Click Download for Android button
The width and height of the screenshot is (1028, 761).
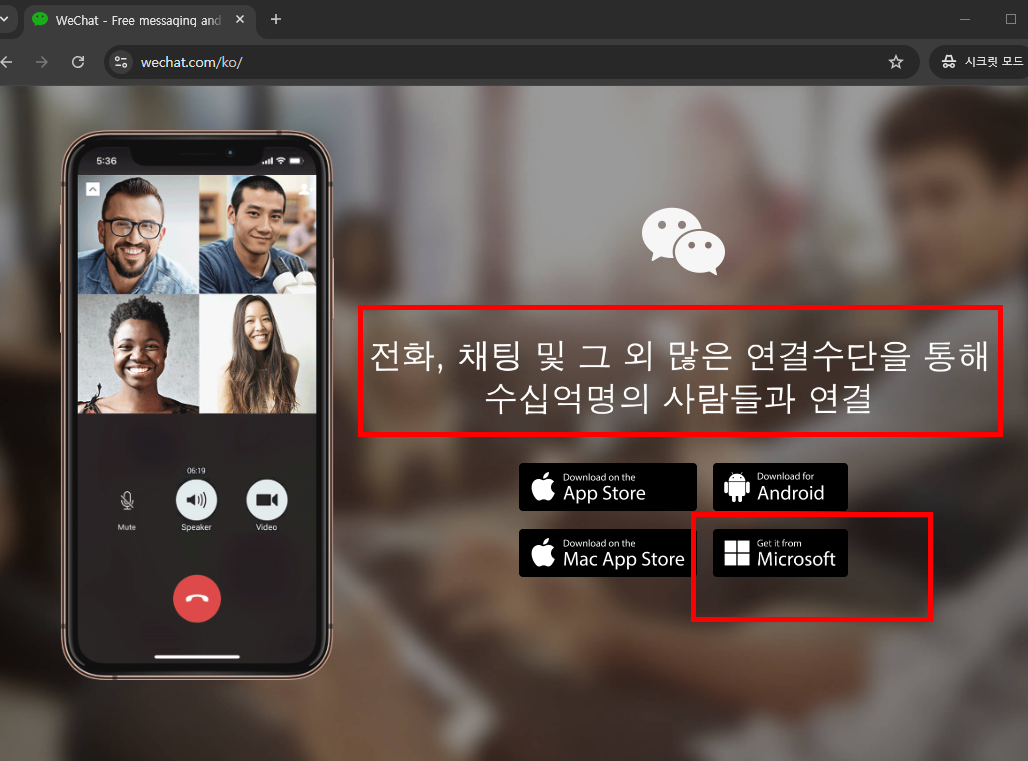[780, 487]
